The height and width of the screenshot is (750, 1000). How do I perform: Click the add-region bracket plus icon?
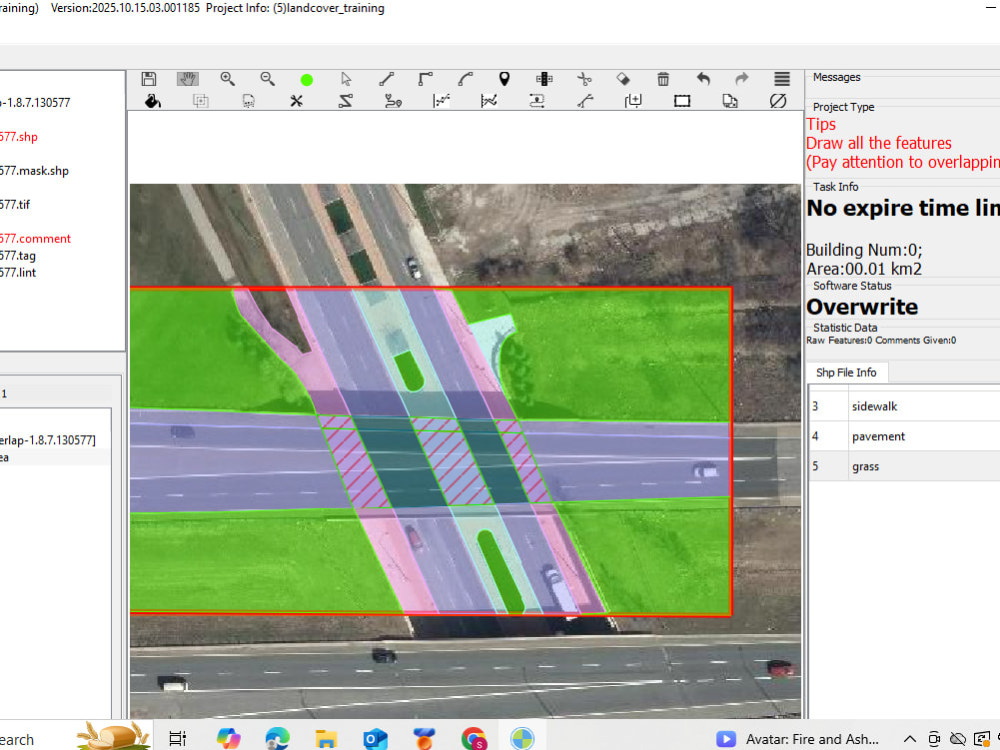coord(633,101)
